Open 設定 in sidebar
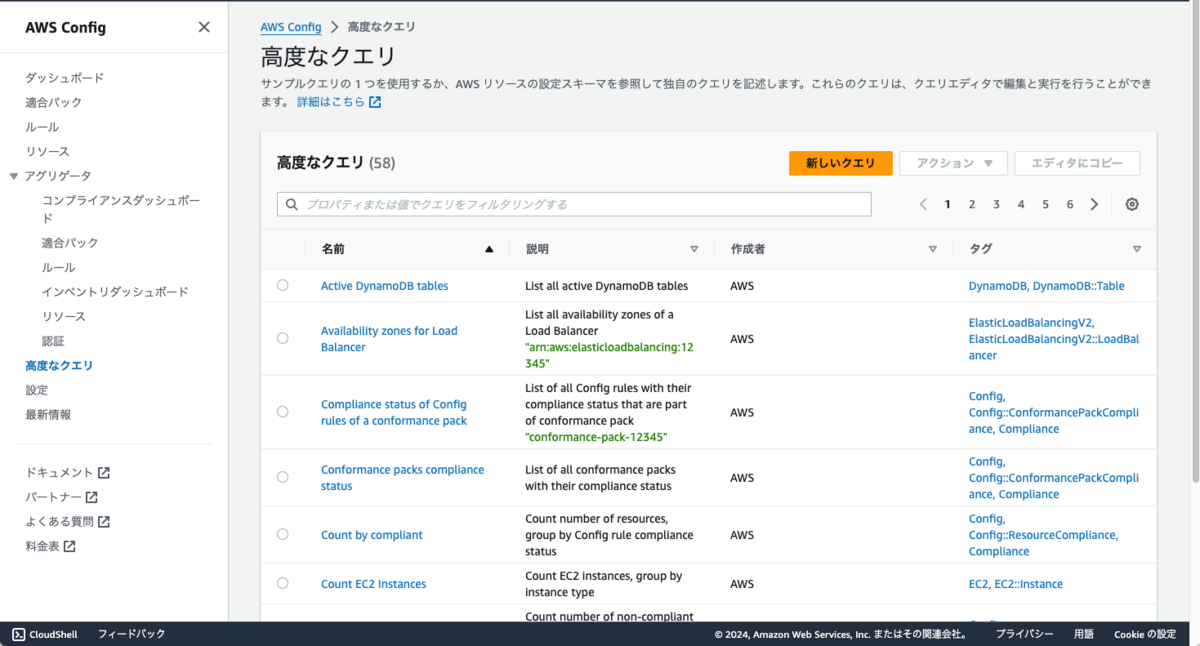Image resolution: width=1200 pixels, height=646 pixels. (36, 390)
